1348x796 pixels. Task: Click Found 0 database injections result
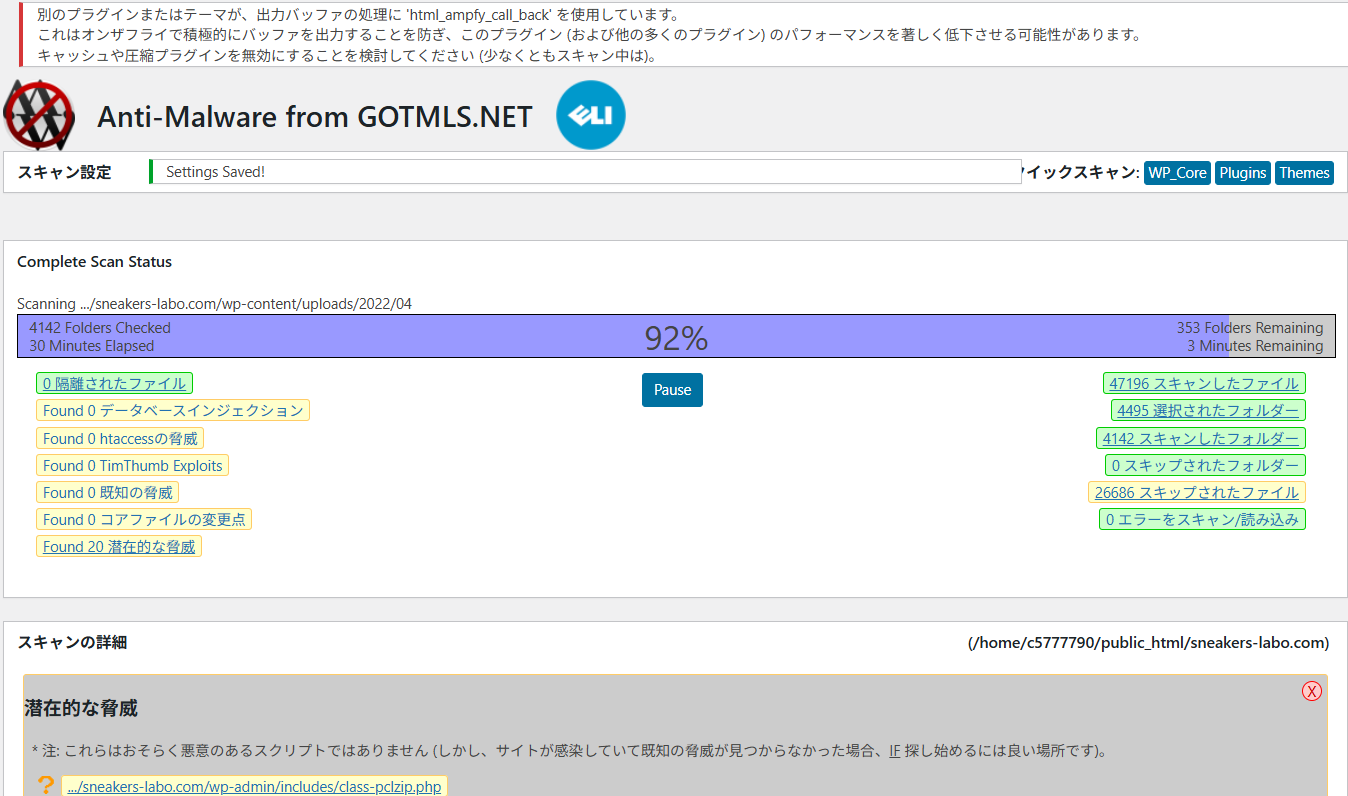(173, 410)
